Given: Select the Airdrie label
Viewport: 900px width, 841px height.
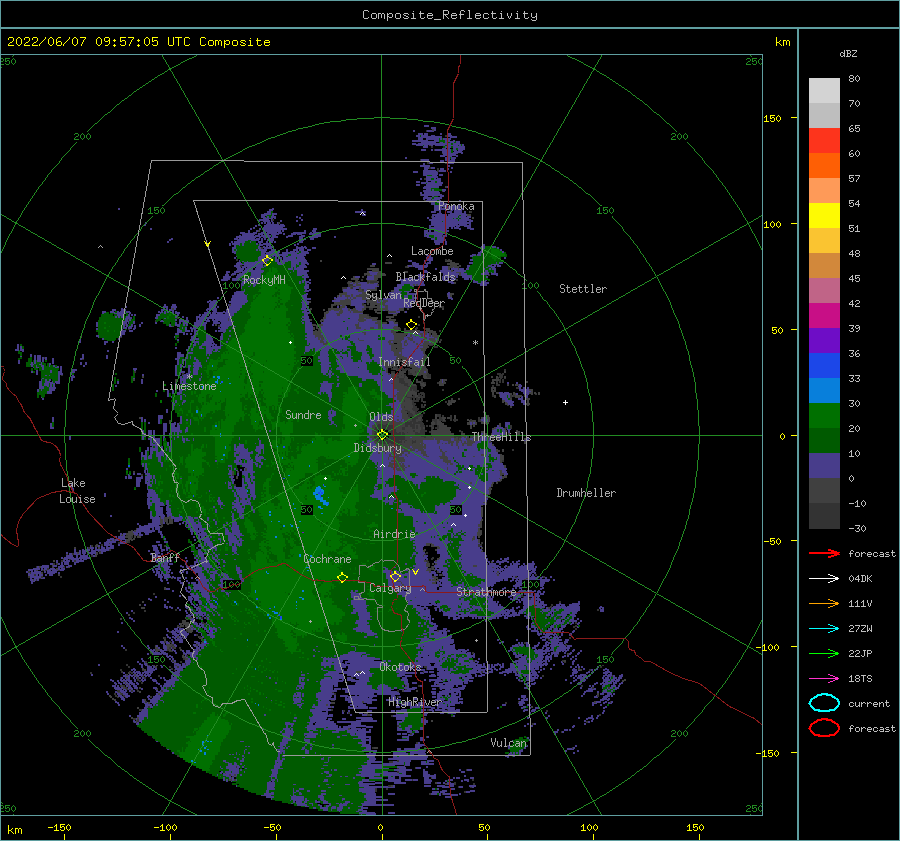Looking at the screenshot, I should click(x=394, y=534).
